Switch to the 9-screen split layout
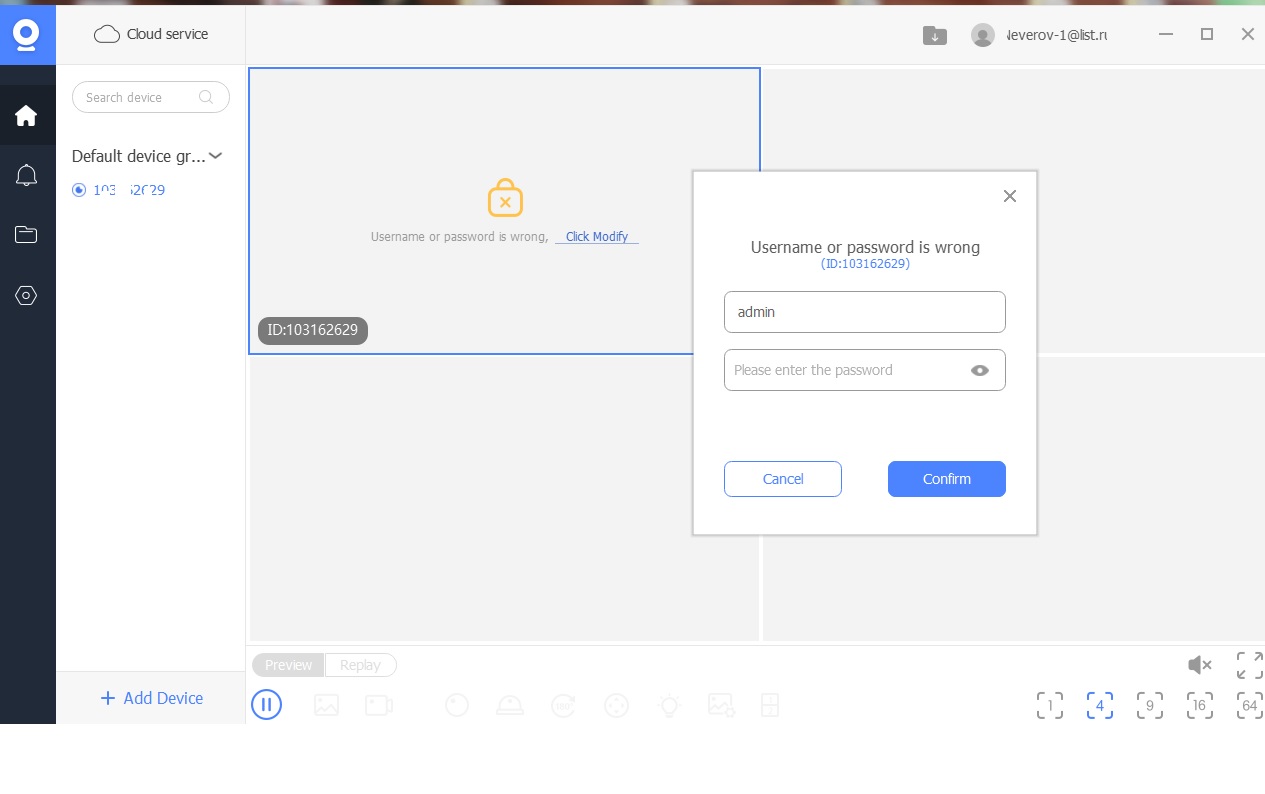1265x794 pixels. (1149, 705)
